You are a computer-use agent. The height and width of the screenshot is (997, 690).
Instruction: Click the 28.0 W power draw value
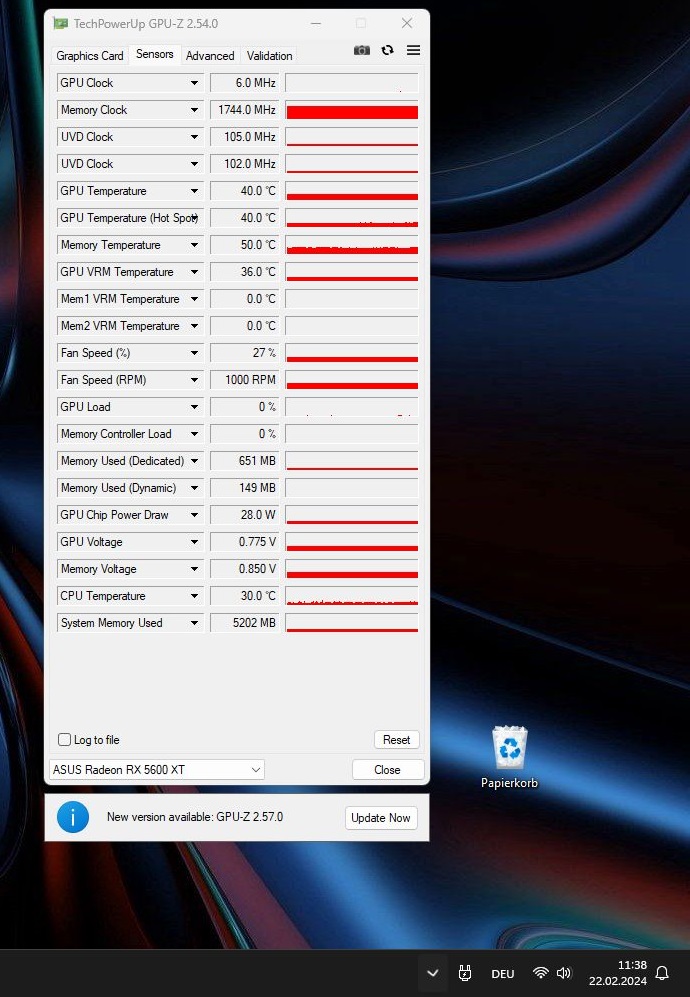[x=245, y=515]
